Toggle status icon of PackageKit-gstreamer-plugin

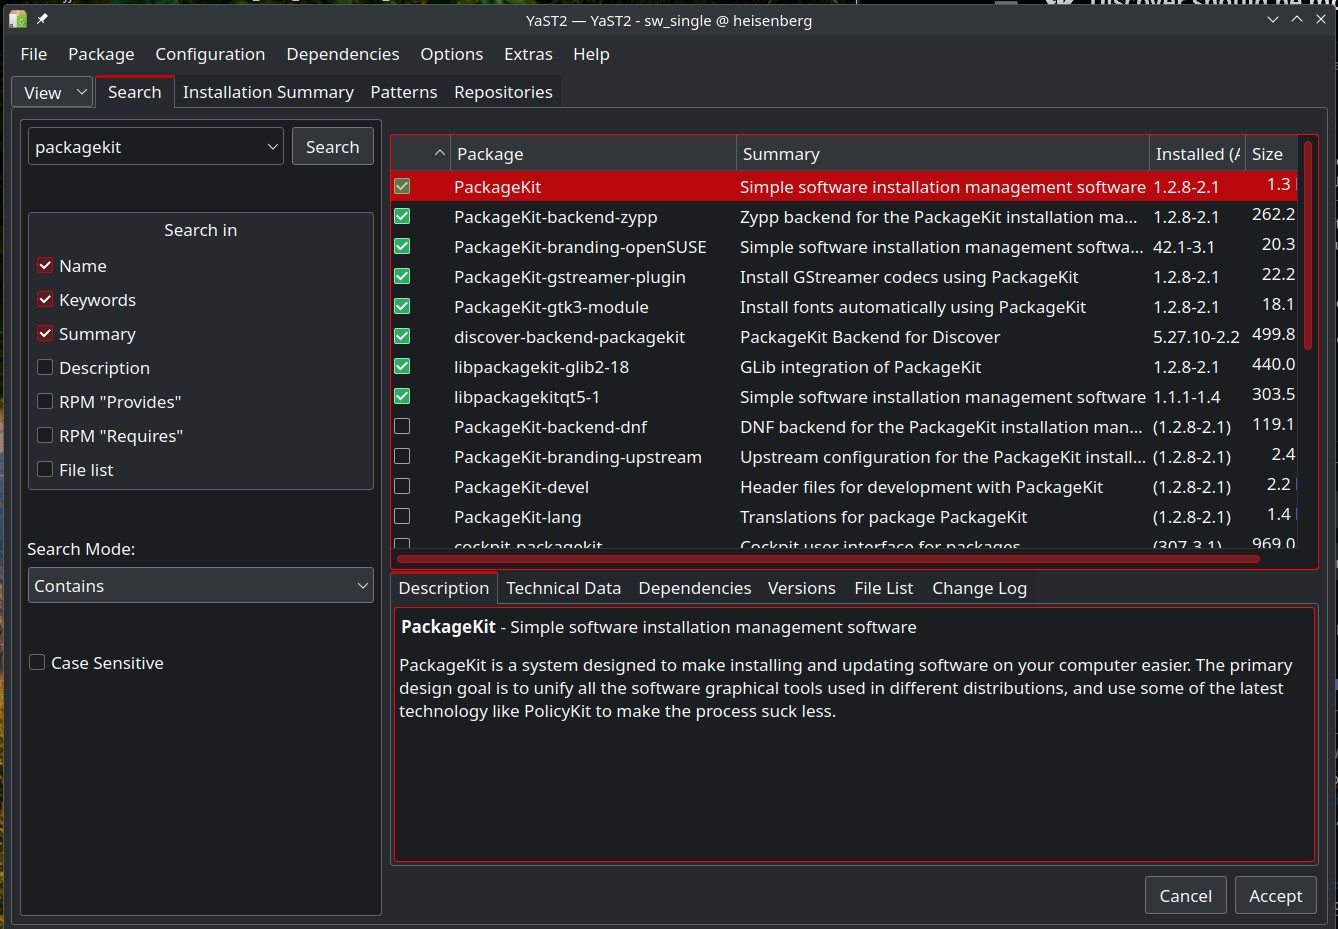(x=402, y=276)
